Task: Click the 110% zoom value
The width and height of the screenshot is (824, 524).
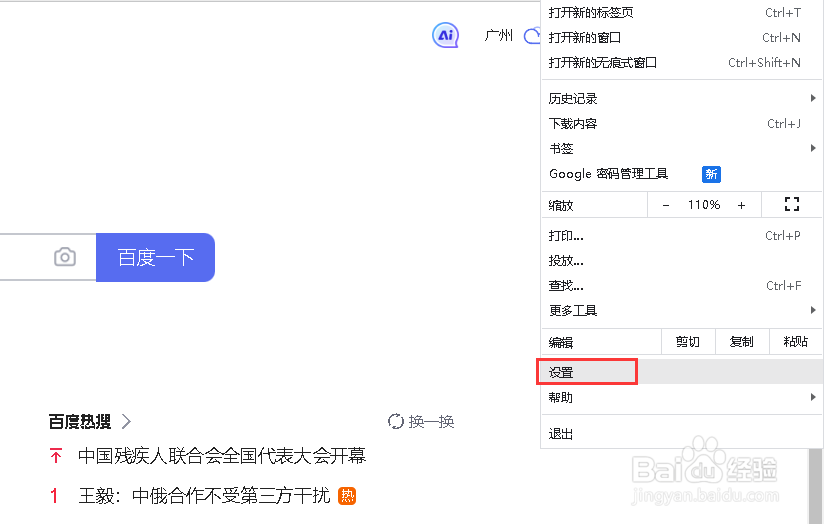Action: (x=704, y=205)
